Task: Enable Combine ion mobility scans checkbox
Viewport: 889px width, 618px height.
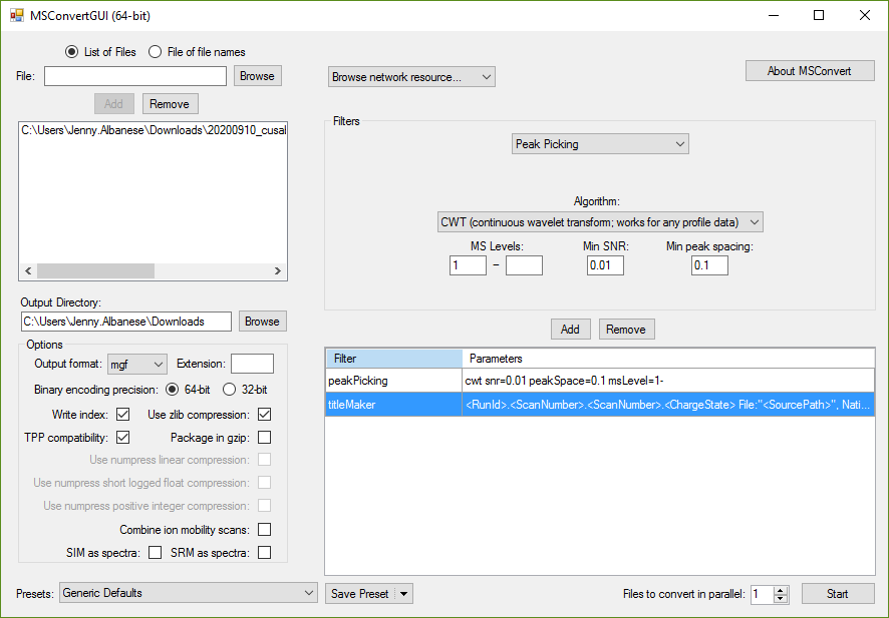Action: pos(264,530)
